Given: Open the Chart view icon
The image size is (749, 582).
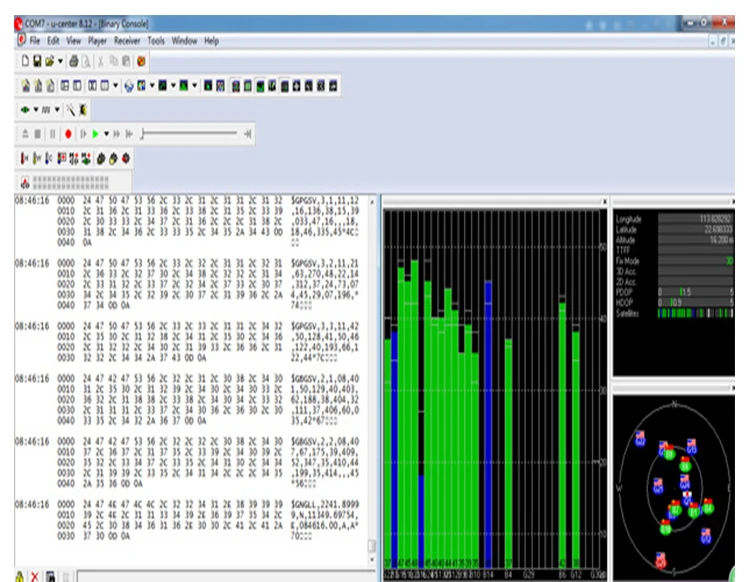Looking at the screenshot, I should [162, 86].
